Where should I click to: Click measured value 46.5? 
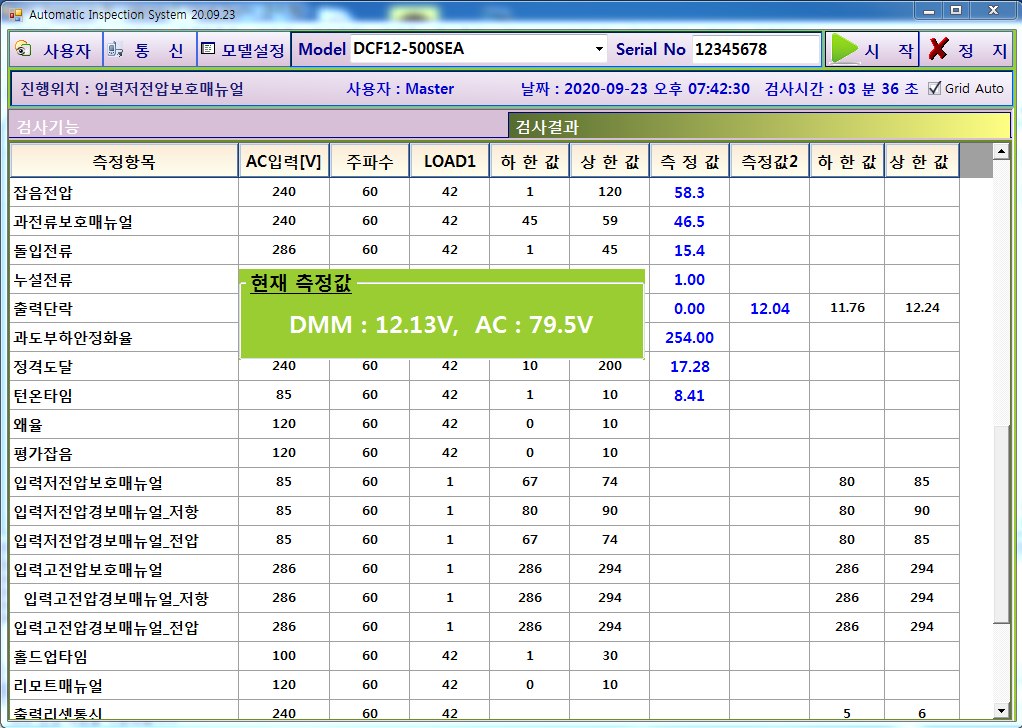point(689,222)
